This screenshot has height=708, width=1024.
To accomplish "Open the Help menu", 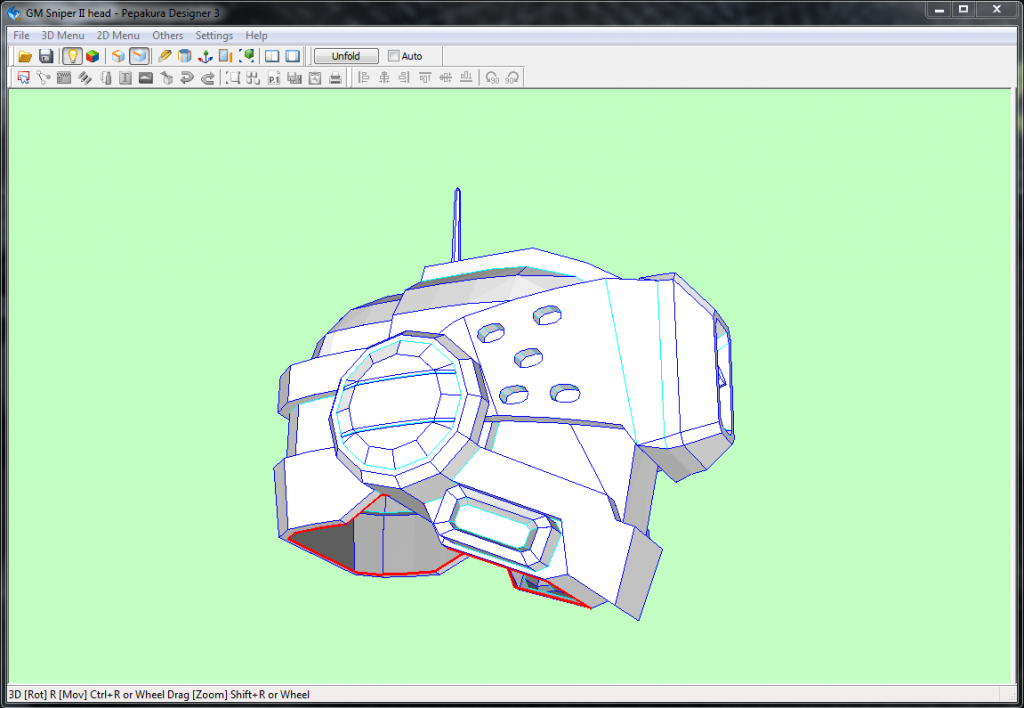I will pyautogui.click(x=257, y=35).
